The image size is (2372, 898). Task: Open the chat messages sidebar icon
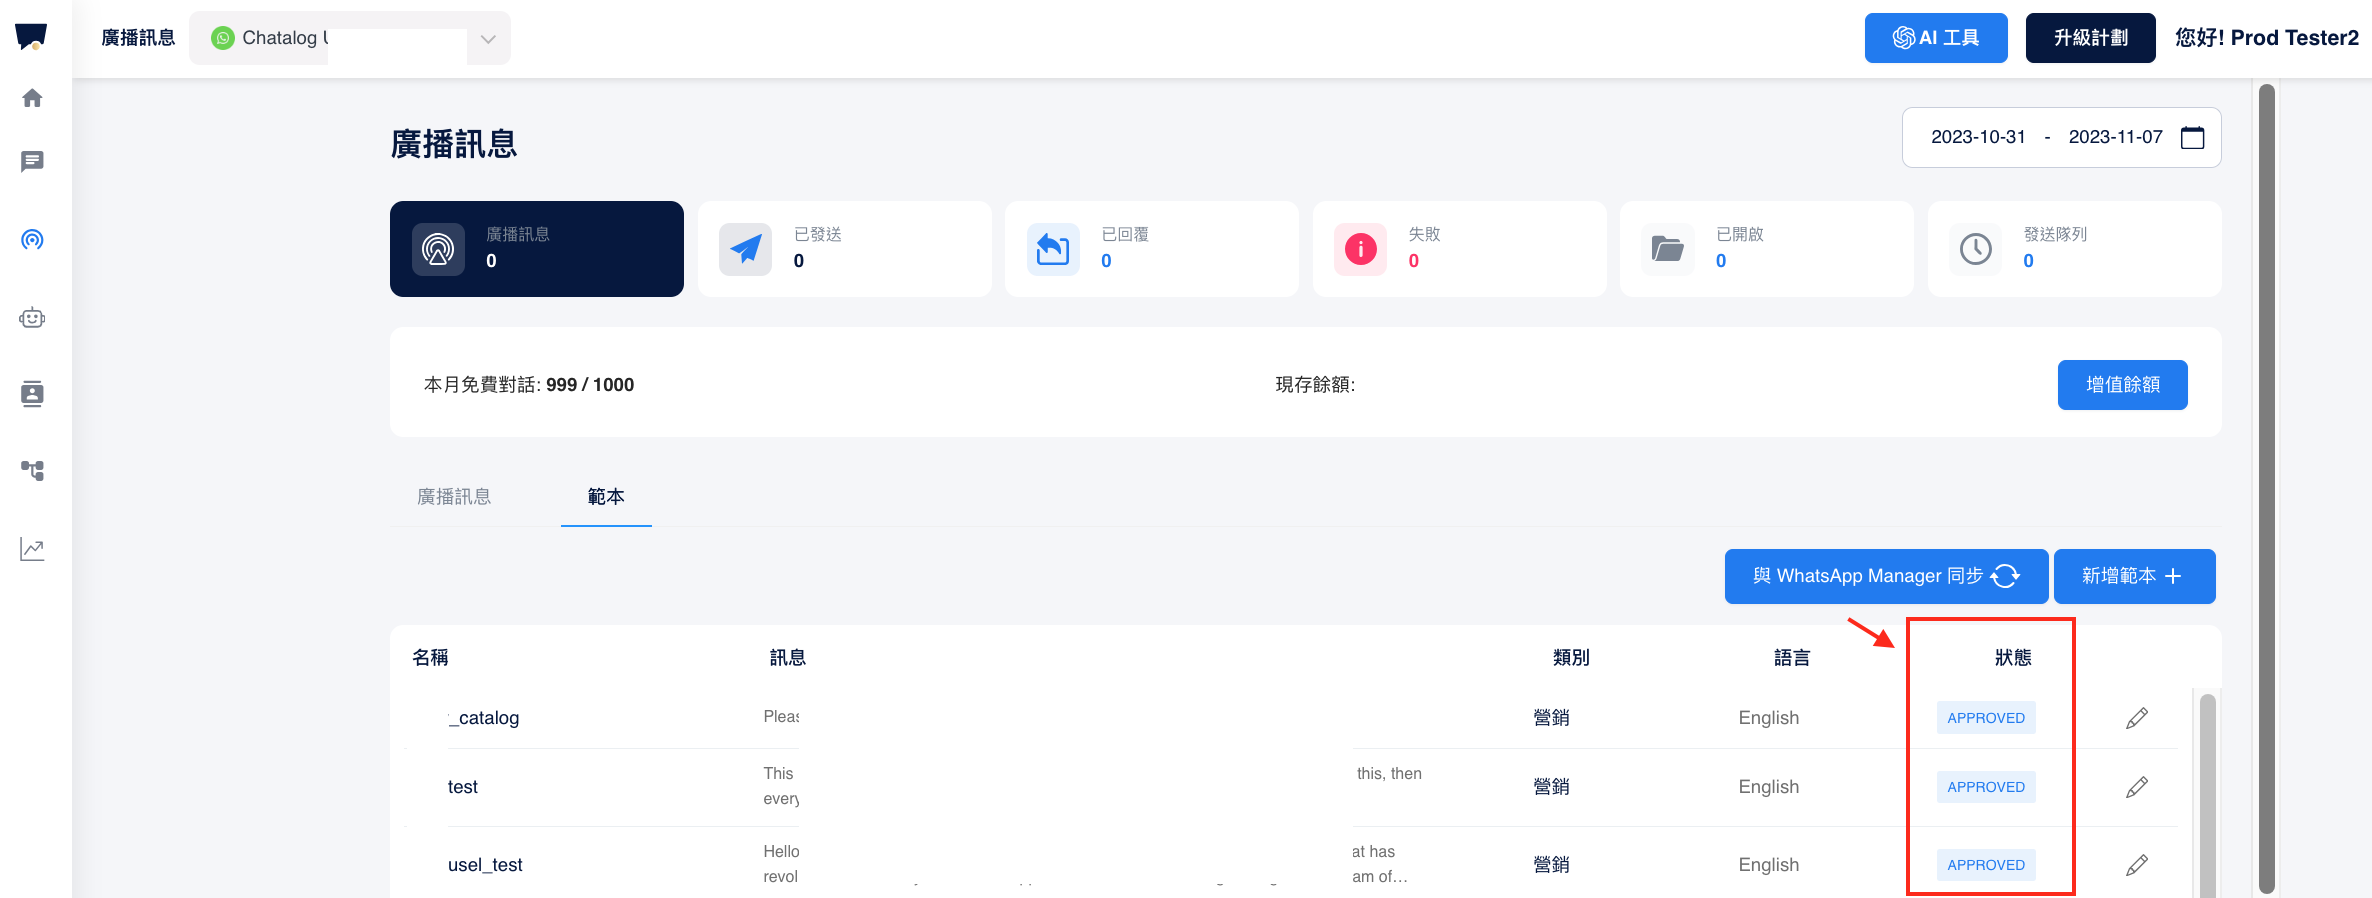[x=32, y=162]
